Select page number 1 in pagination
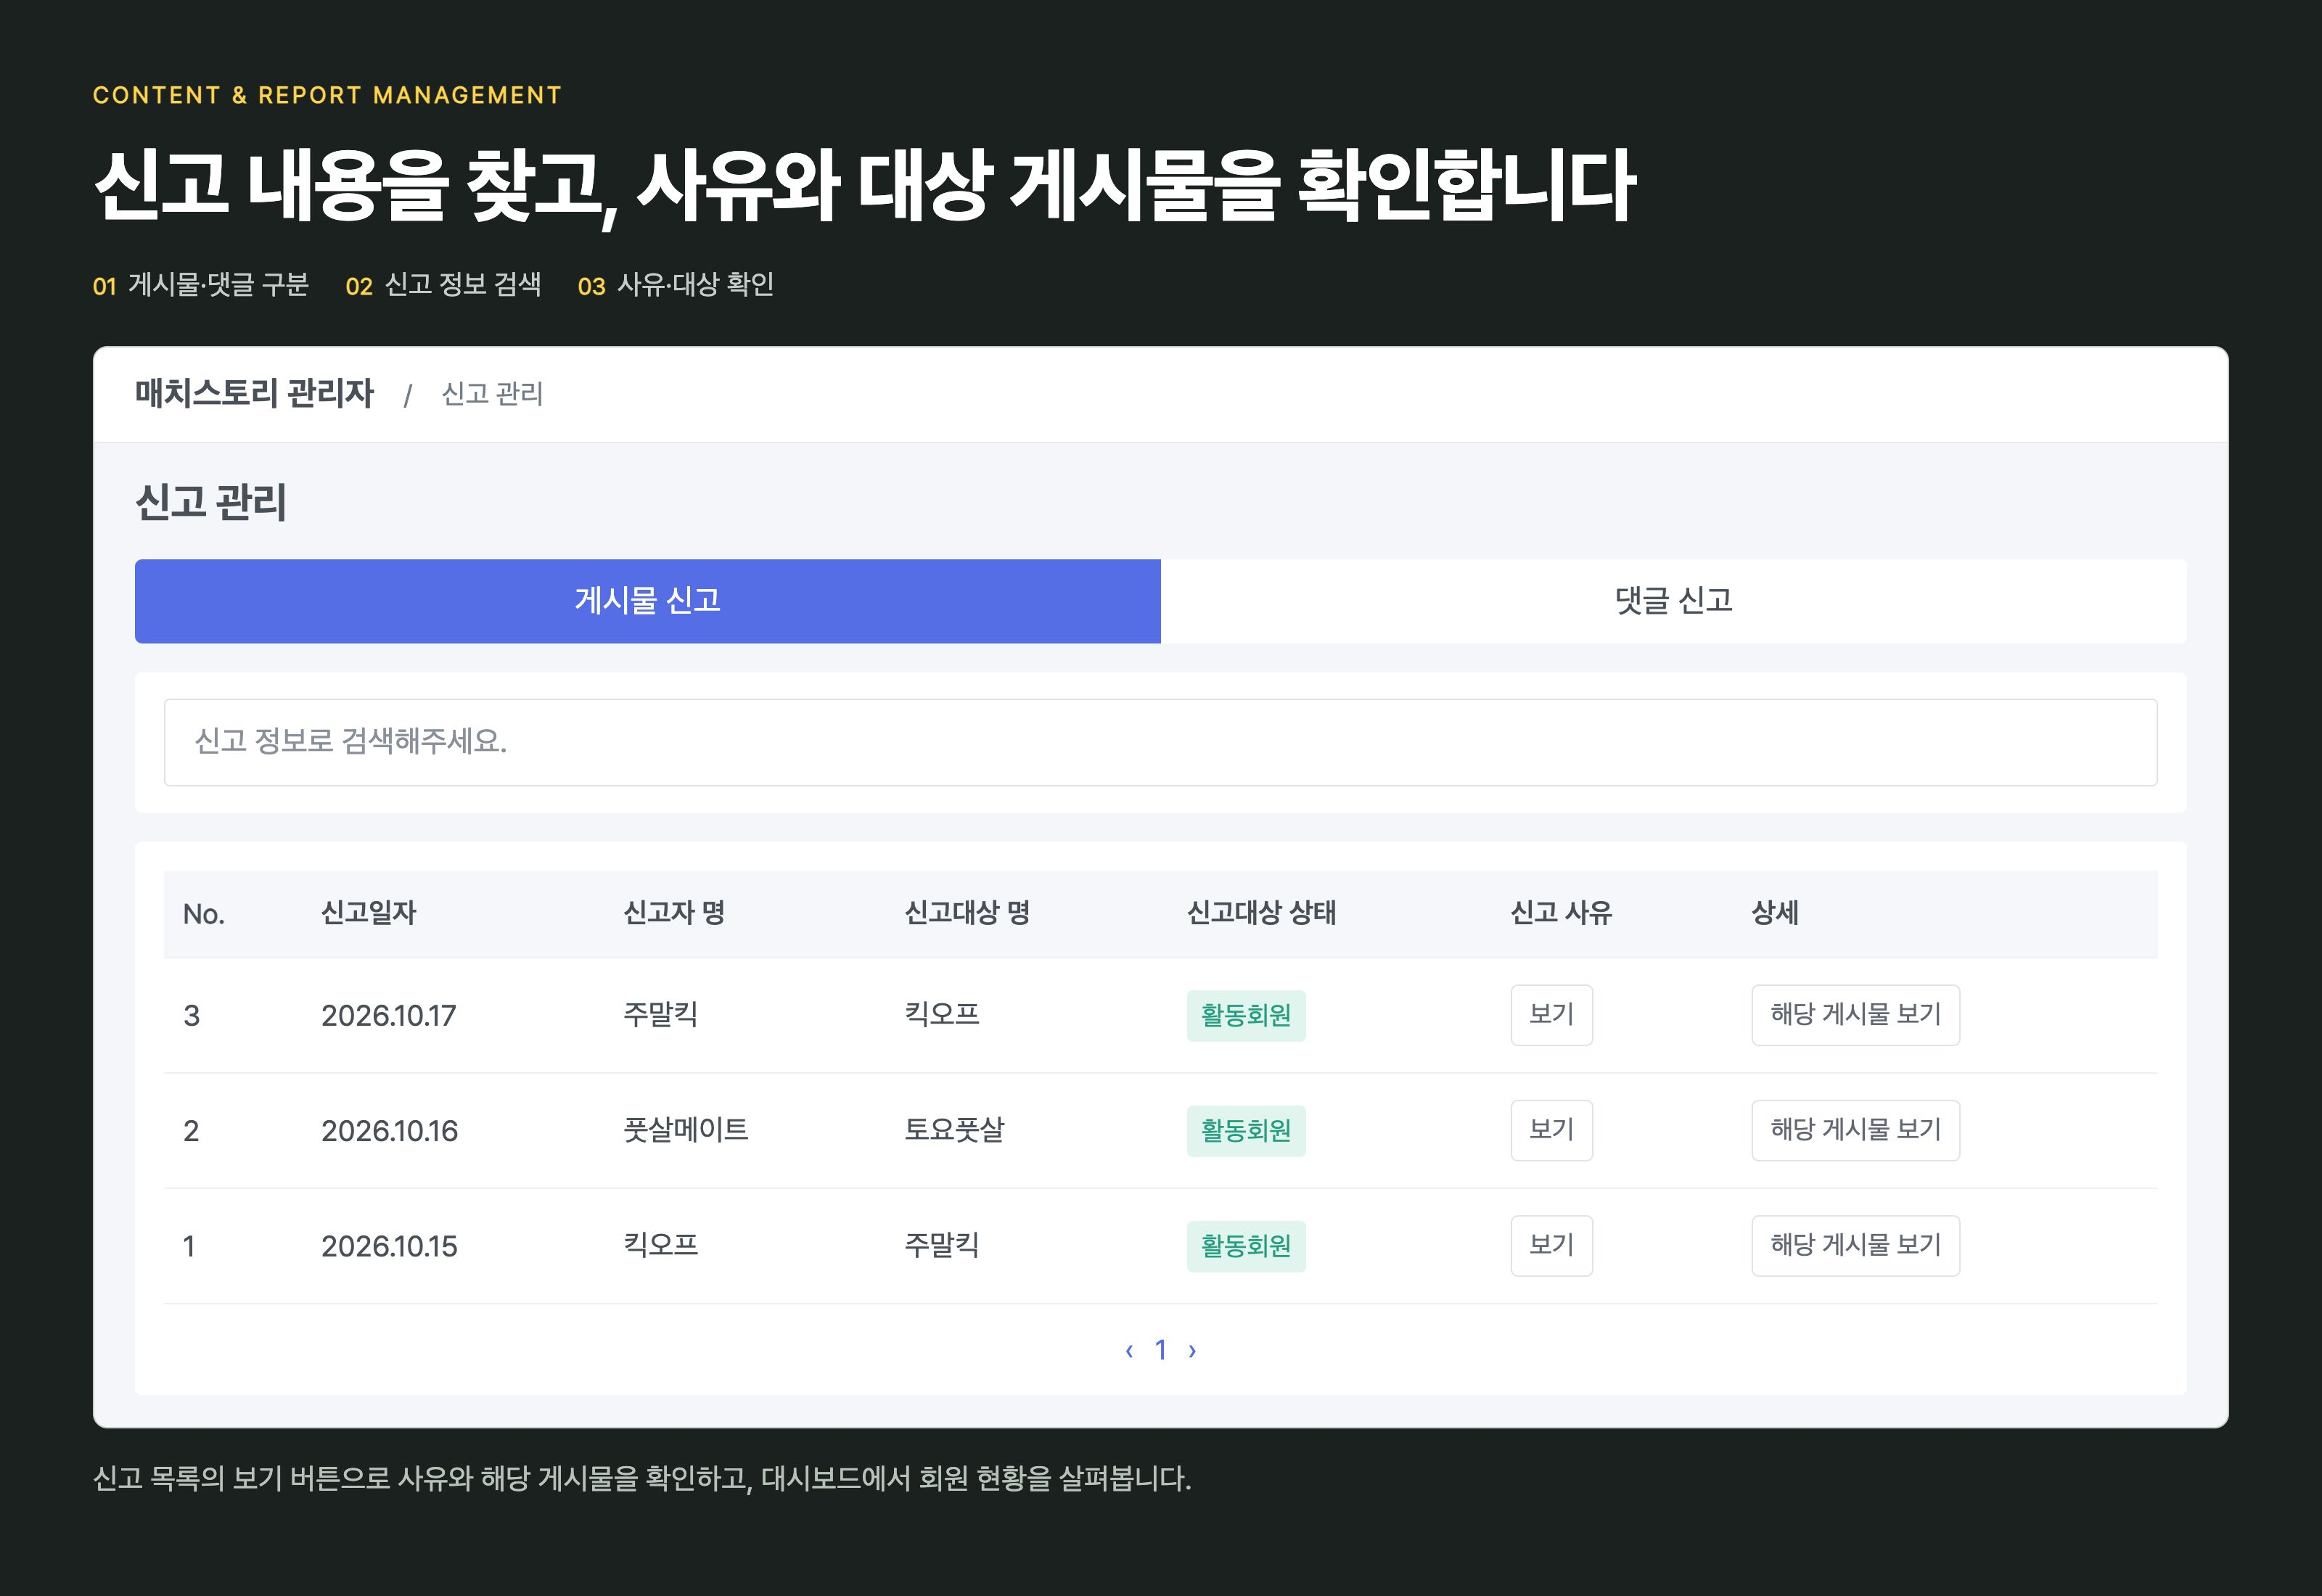 (1161, 1350)
